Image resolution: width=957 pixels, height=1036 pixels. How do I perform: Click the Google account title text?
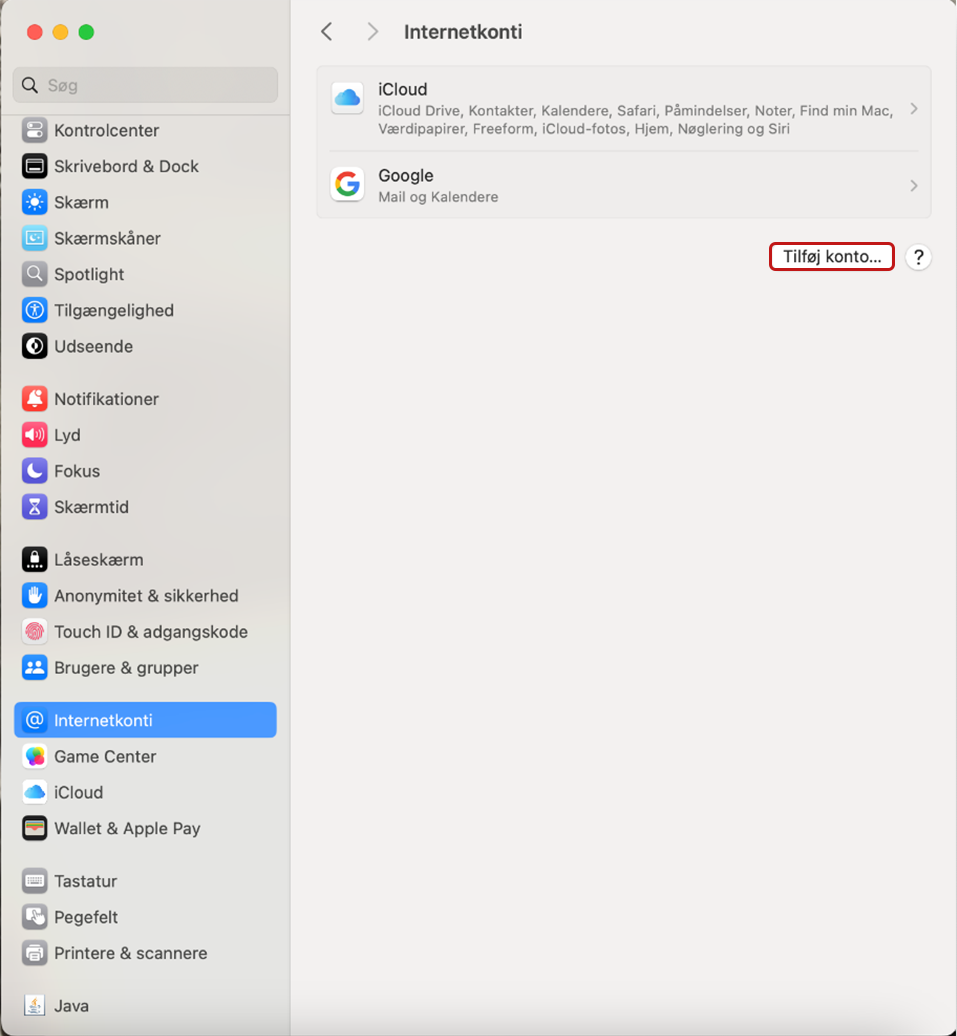click(x=406, y=176)
